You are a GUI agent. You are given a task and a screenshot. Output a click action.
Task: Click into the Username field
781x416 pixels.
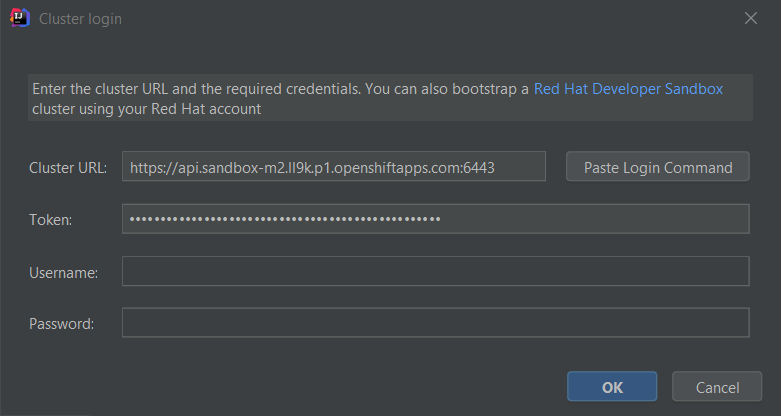pos(436,271)
